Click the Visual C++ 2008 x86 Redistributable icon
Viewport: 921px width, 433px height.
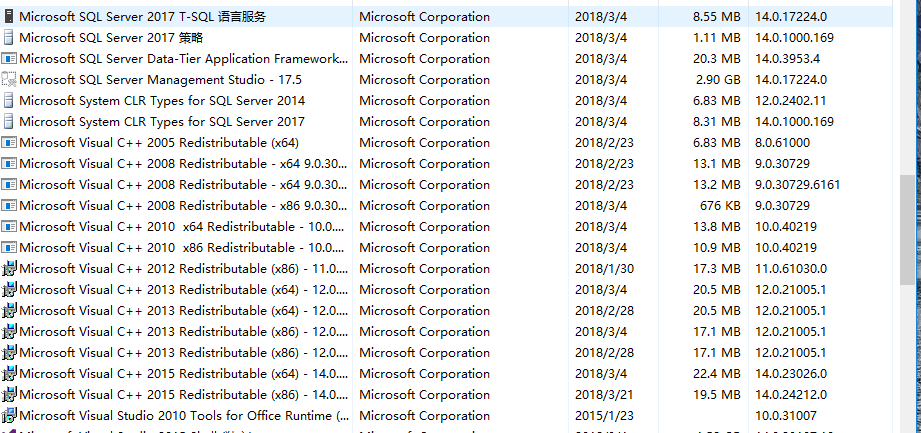(x=9, y=206)
